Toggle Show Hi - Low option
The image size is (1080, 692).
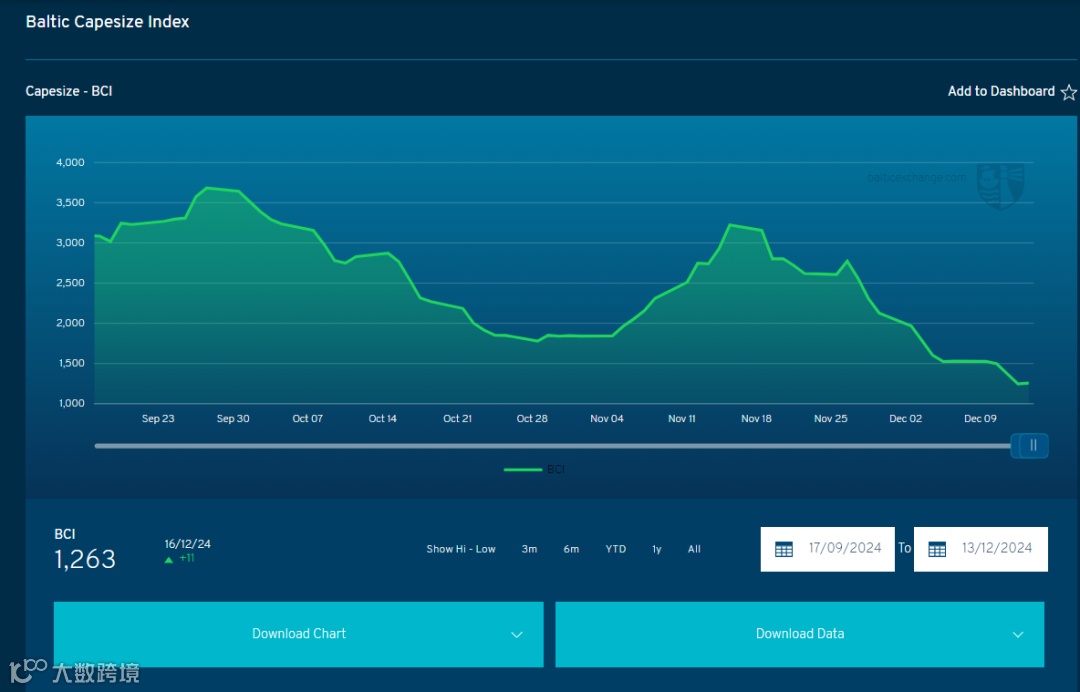tap(461, 549)
